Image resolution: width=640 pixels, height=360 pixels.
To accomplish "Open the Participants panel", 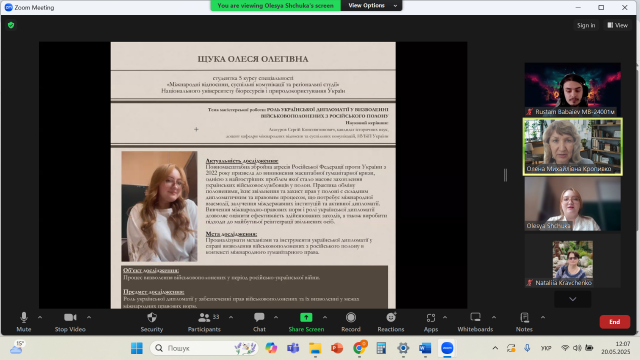I will click(x=204, y=322).
